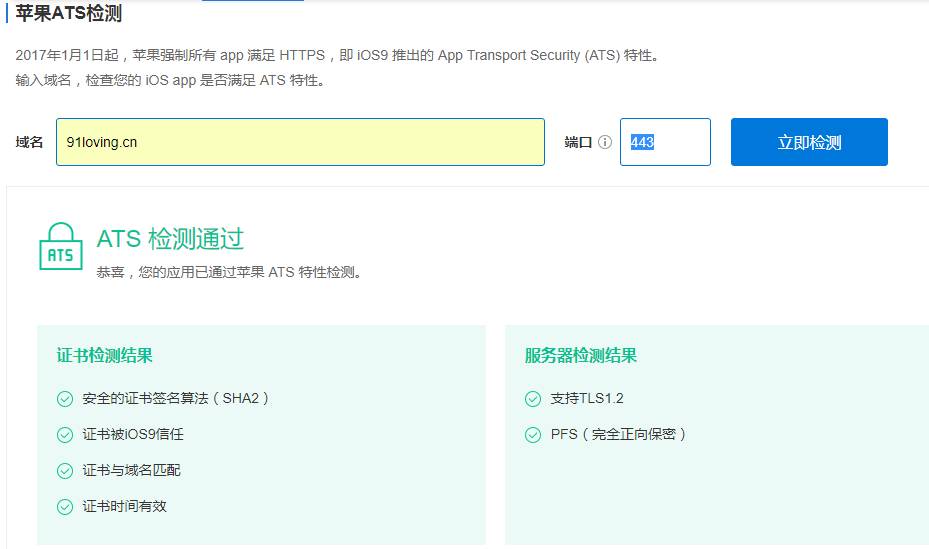Click the 端口 field label

point(578,143)
